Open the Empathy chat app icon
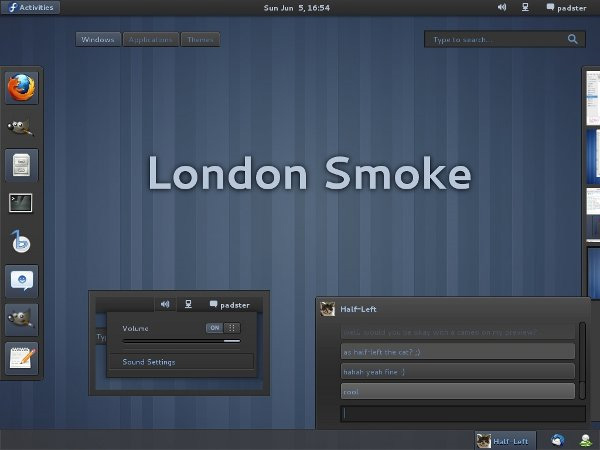Screen dimensions: 600x450 (x=21, y=281)
